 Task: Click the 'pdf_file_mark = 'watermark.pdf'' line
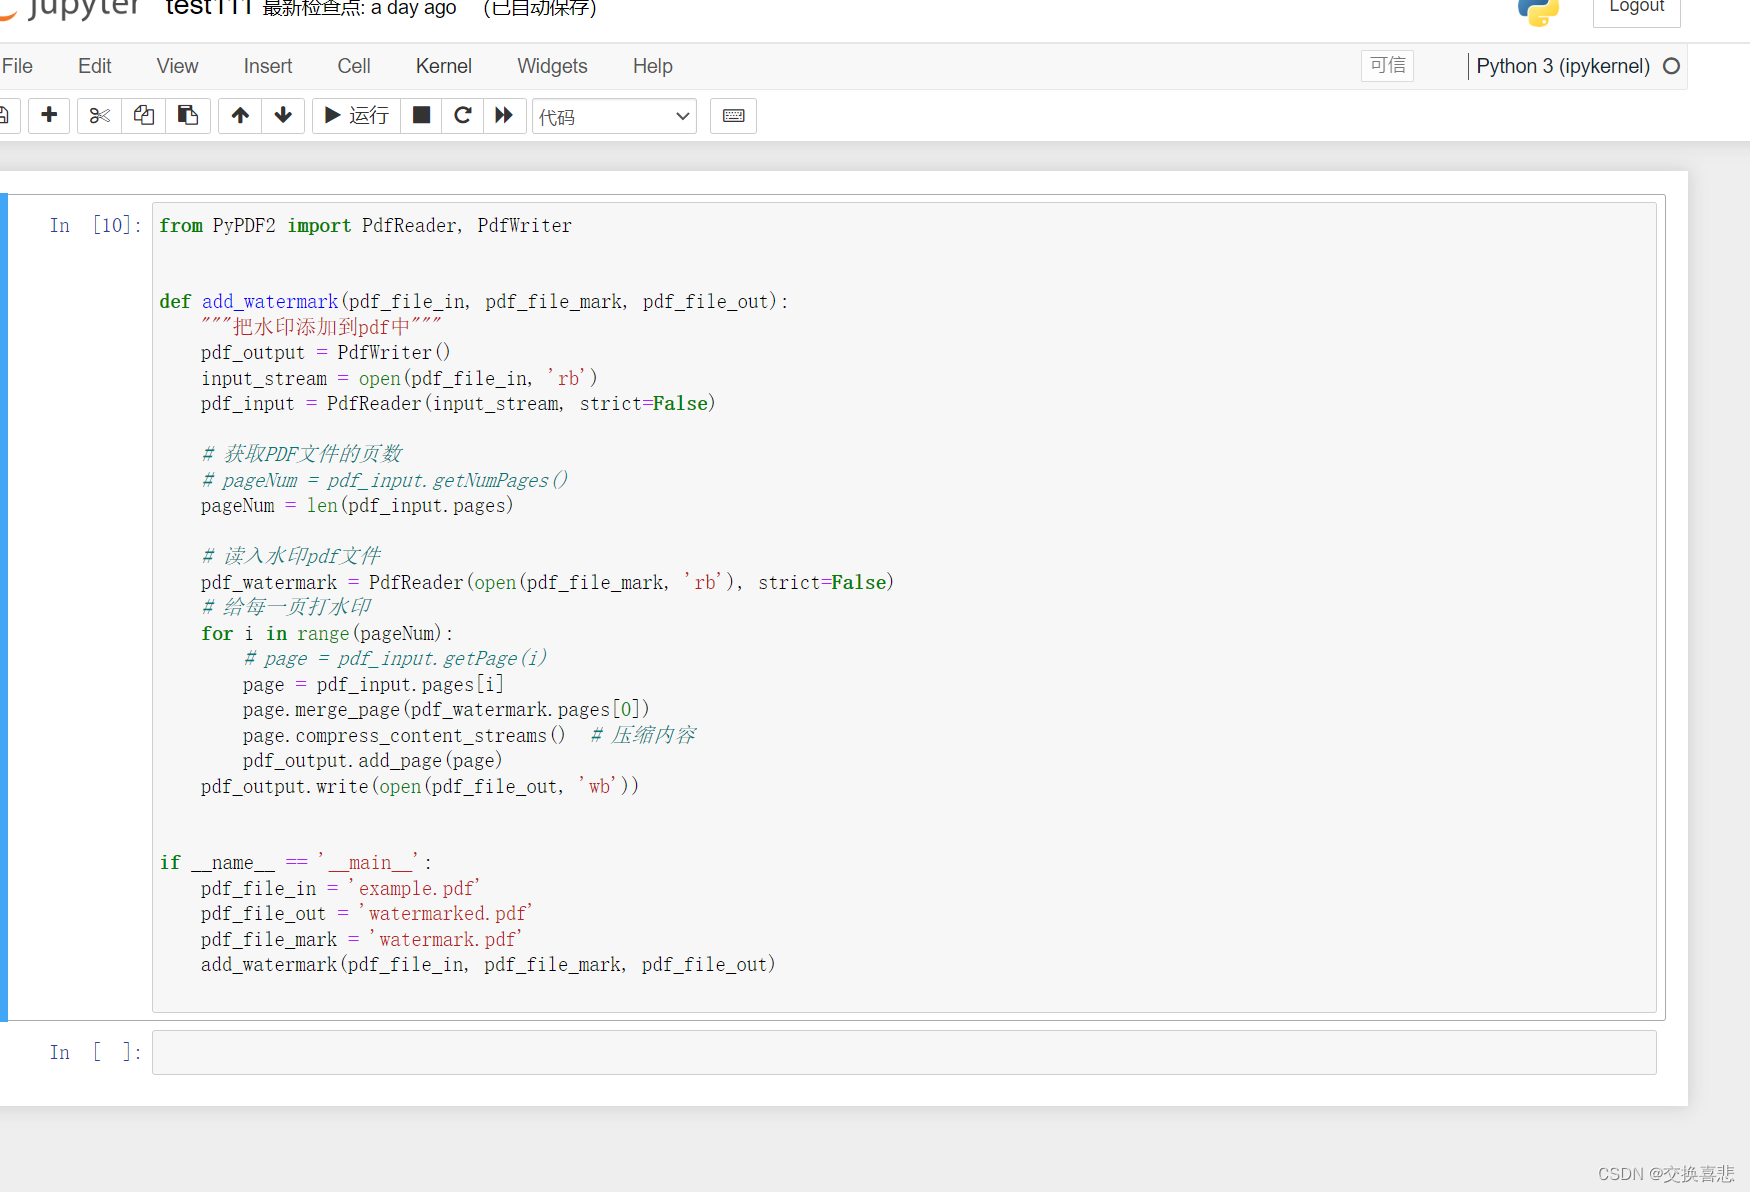point(361,940)
